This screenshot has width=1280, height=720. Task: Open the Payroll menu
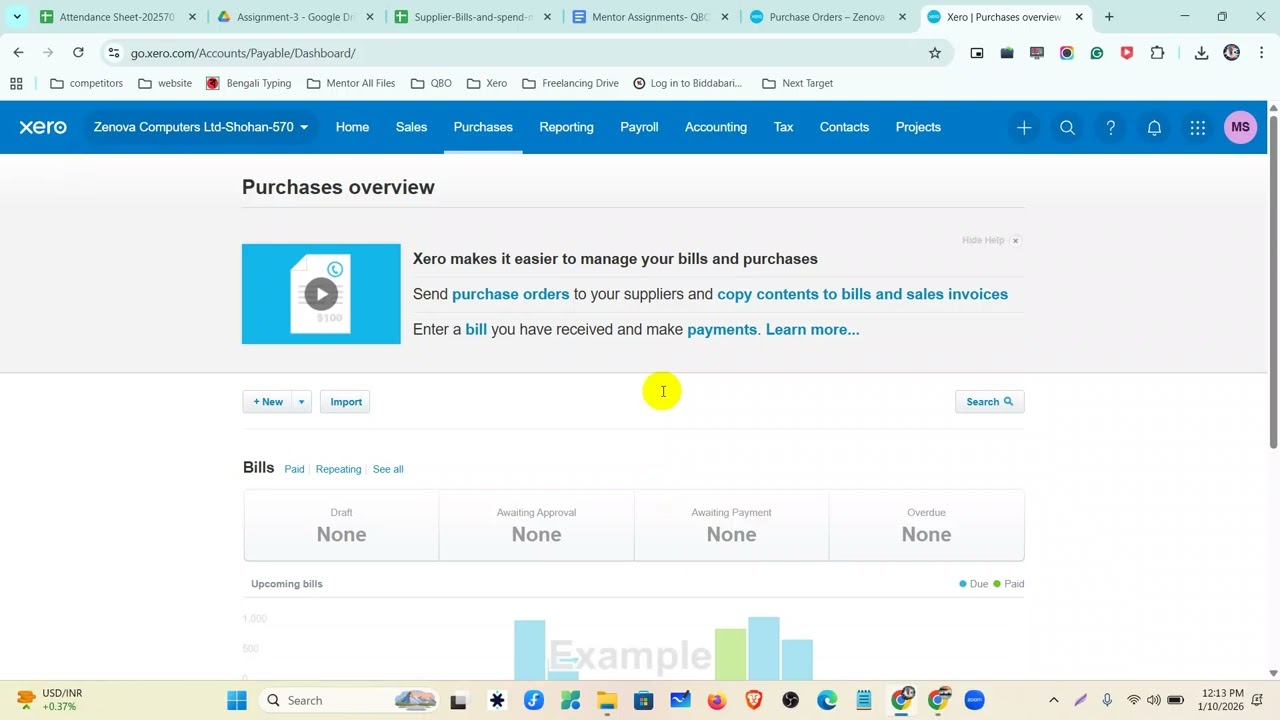[639, 127]
